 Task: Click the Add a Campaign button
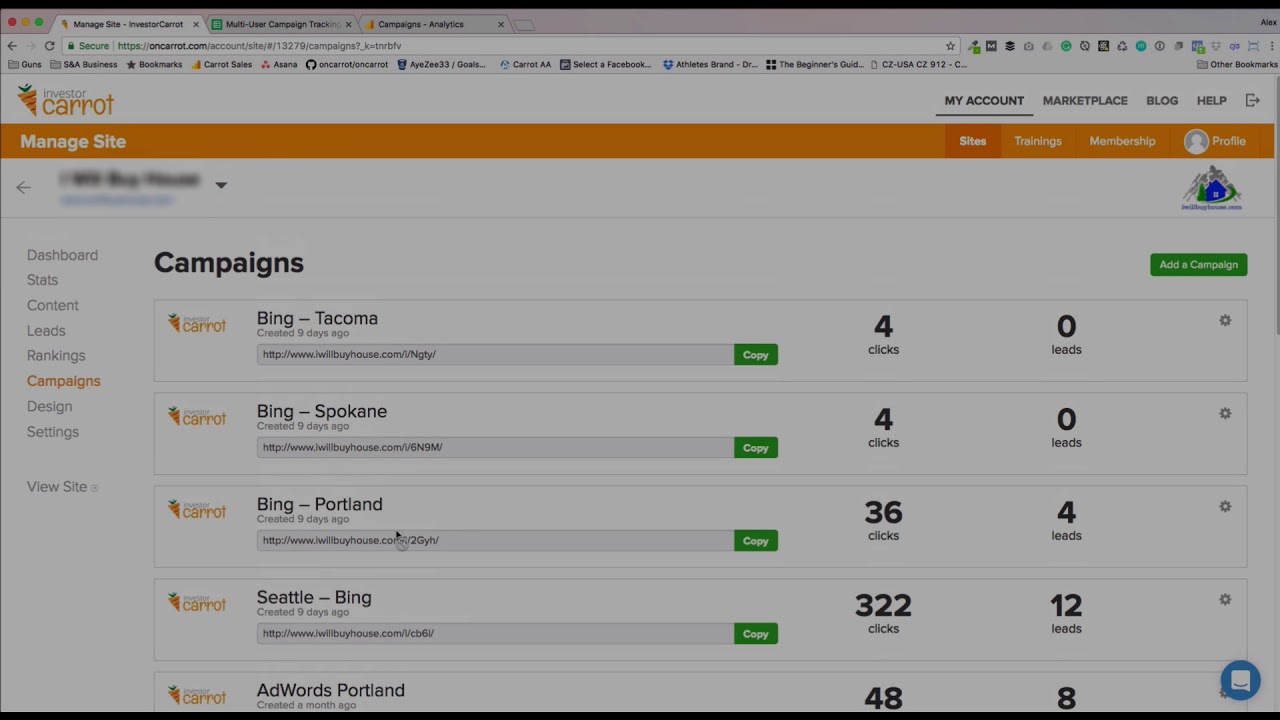(1198, 265)
